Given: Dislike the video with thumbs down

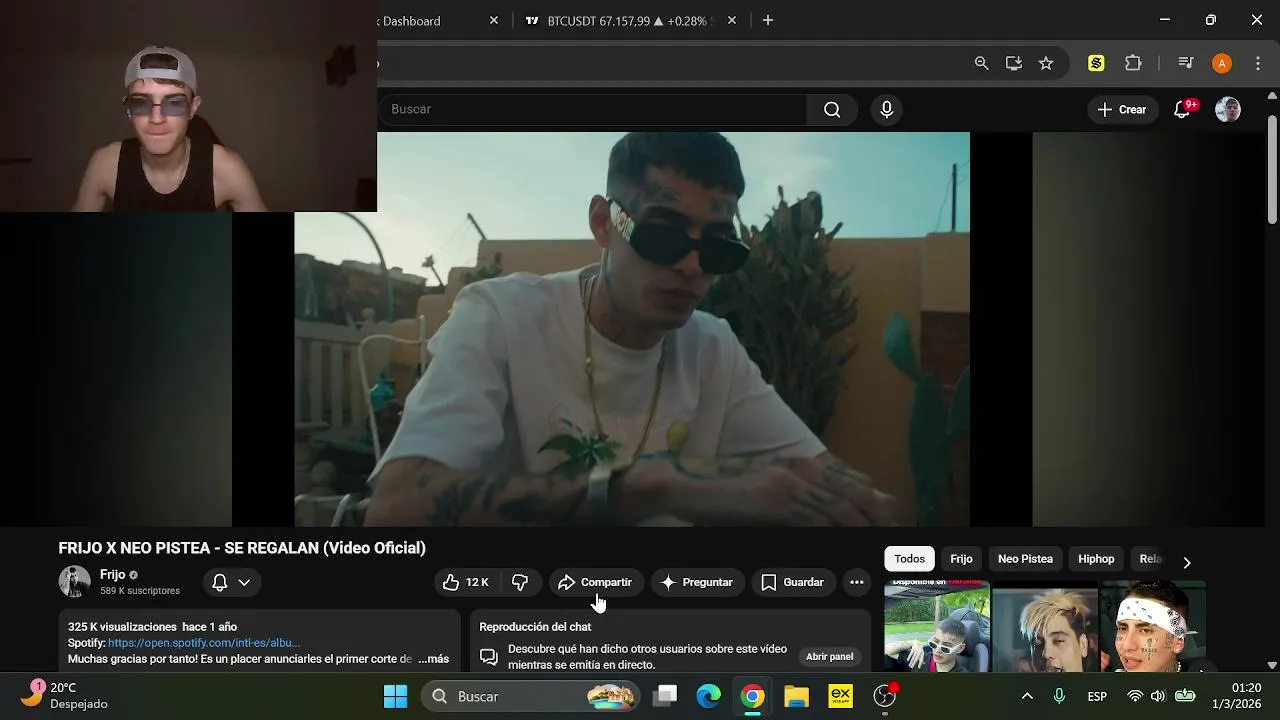Looking at the screenshot, I should (x=520, y=582).
